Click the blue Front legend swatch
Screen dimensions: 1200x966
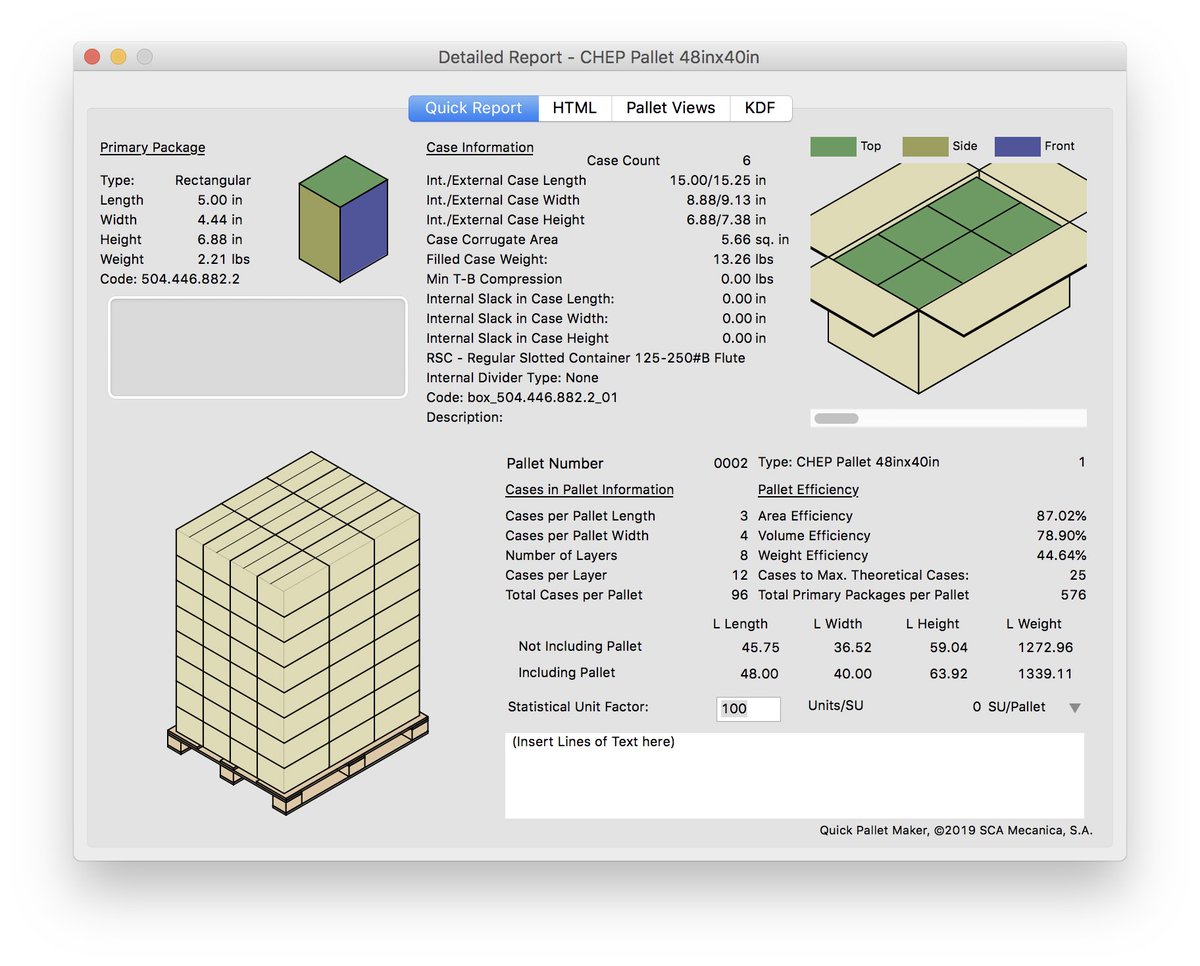point(1016,146)
